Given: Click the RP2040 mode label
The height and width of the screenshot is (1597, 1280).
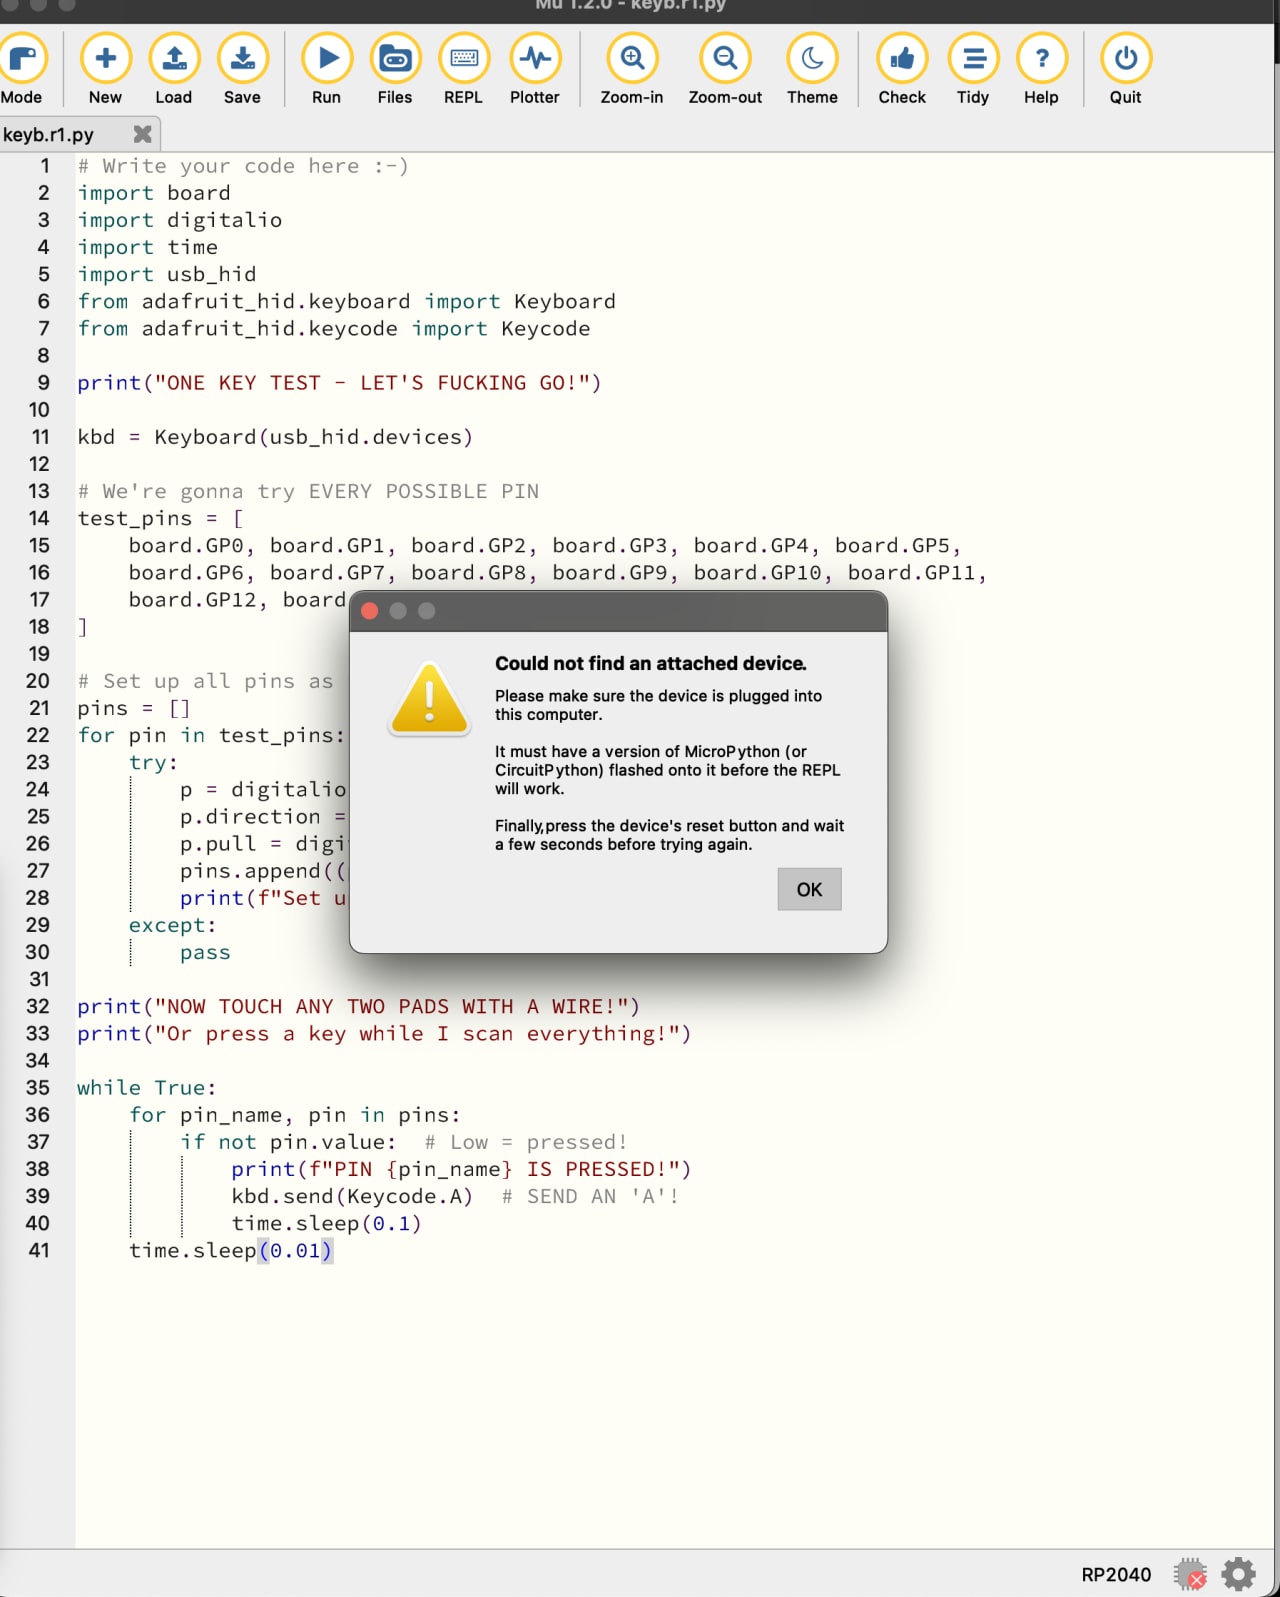Looking at the screenshot, I should [x=1116, y=1575].
